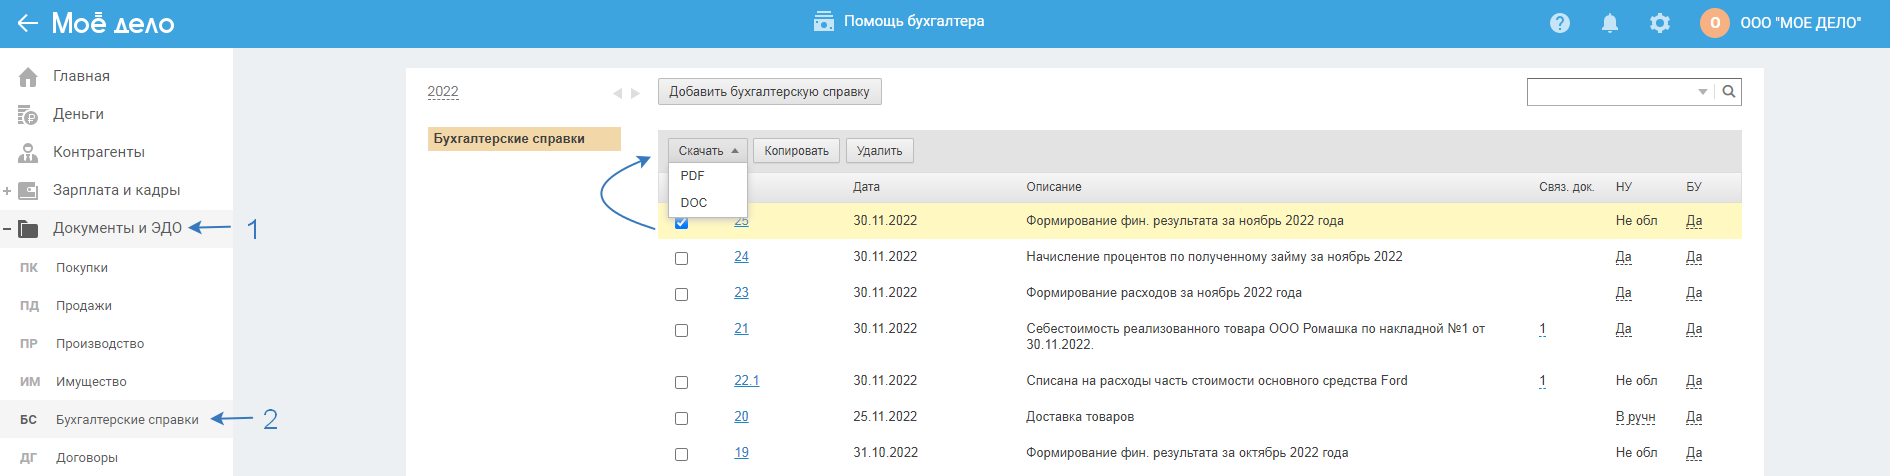Viewport: 1890px width, 476px height.
Task: Choose DOC from download menu
Action: (694, 202)
